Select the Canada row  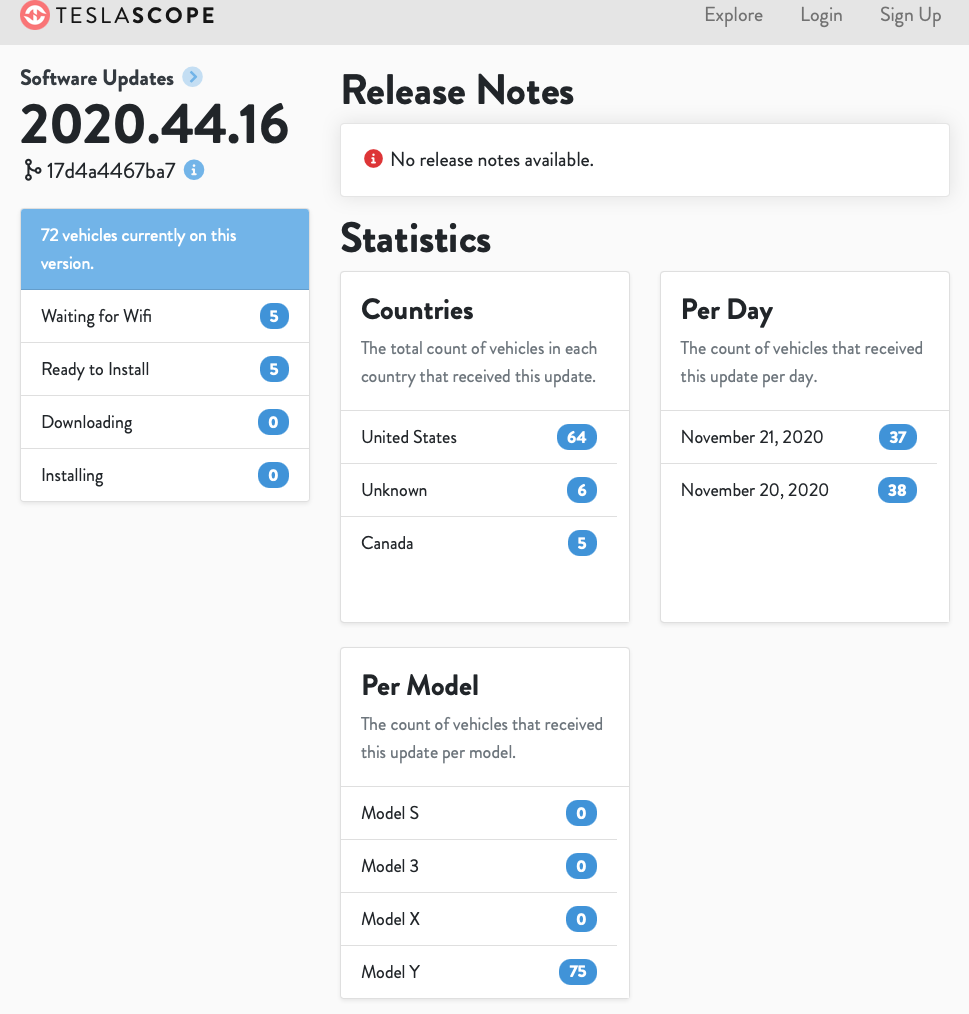point(479,543)
